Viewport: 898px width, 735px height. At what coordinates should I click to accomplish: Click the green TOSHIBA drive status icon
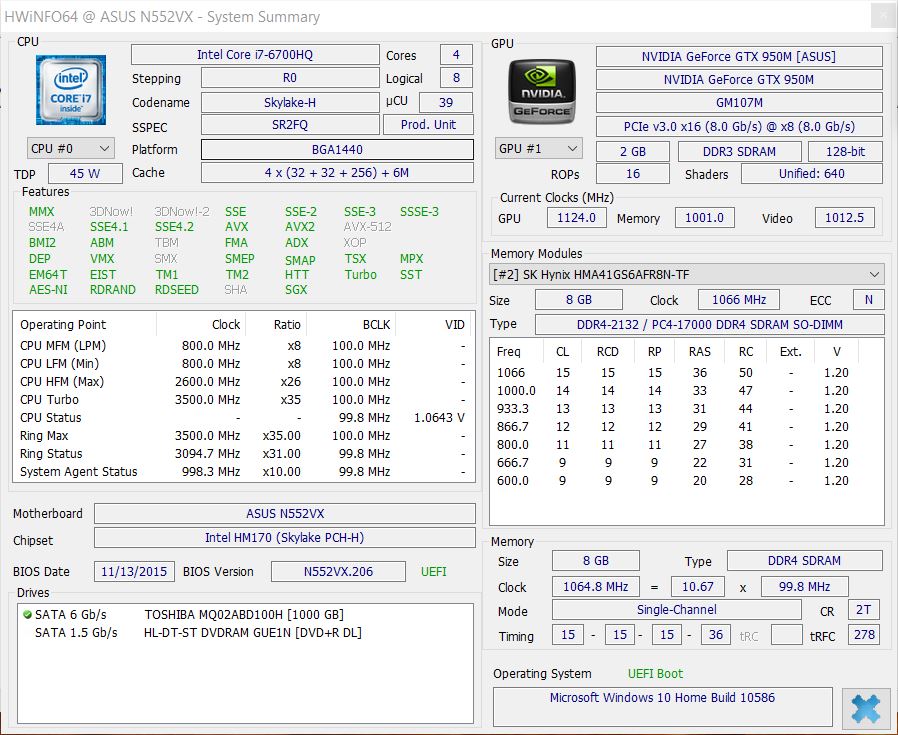pos(27,614)
